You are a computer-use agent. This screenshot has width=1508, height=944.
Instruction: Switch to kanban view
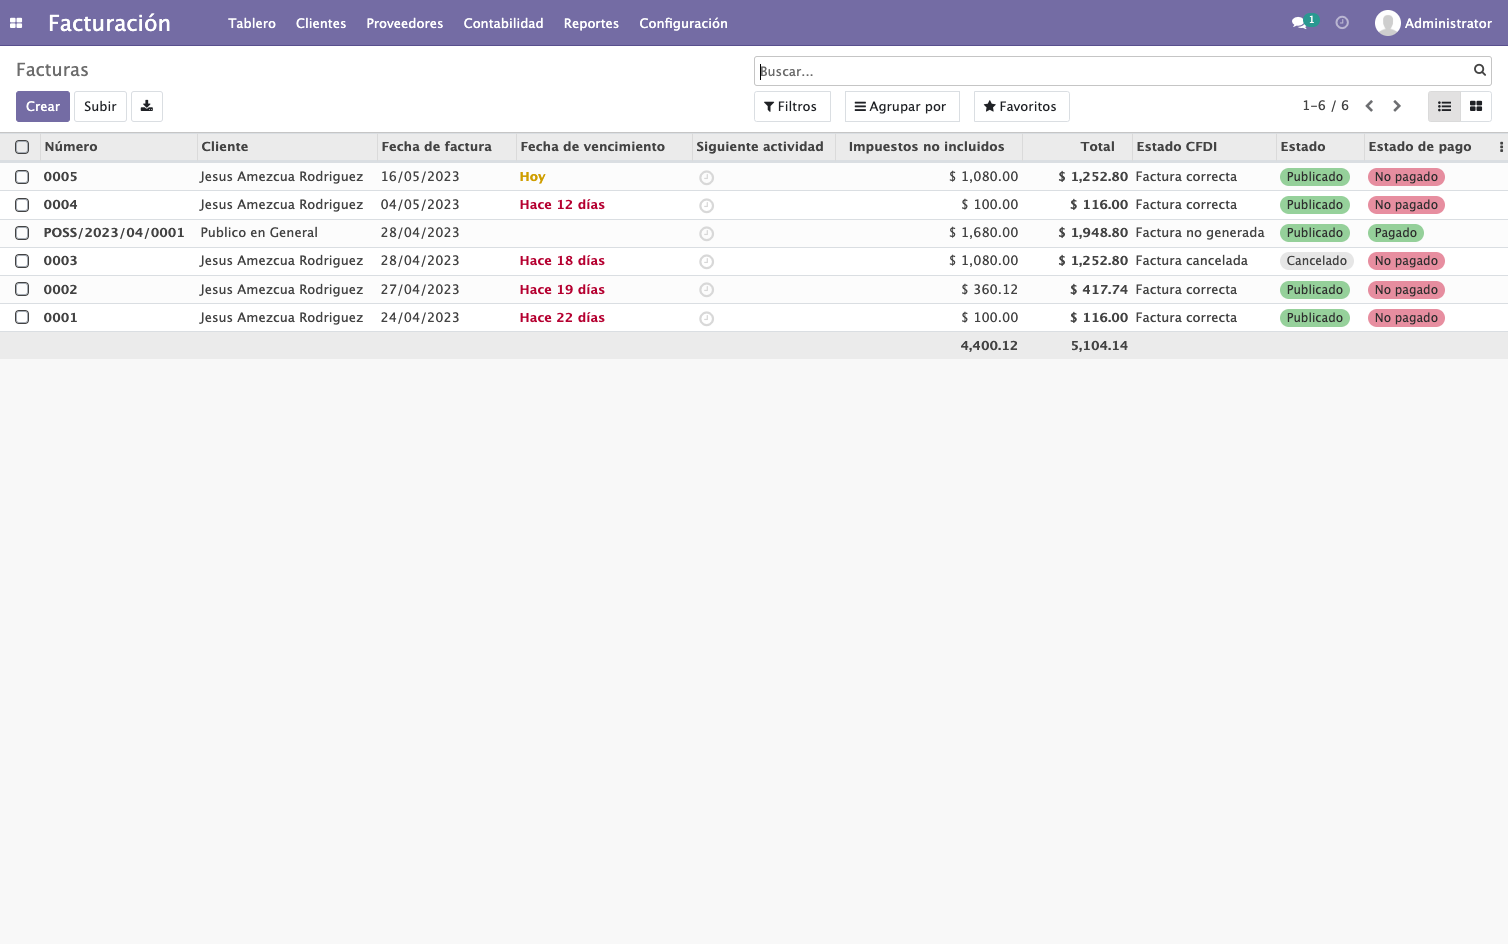click(1476, 106)
